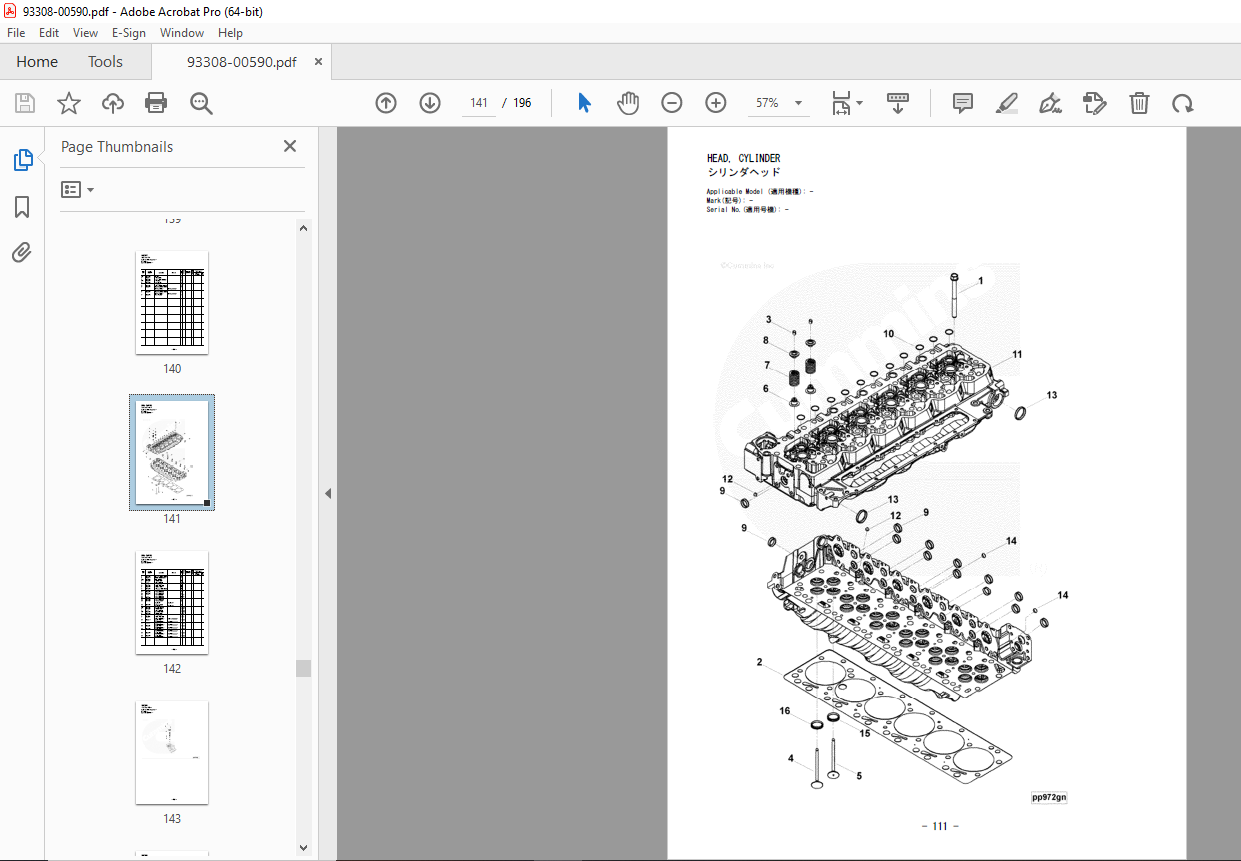Expand the fit page options arrow
Image resolution: width=1241 pixels, height=861 pixels.
(x=860, y=103)
